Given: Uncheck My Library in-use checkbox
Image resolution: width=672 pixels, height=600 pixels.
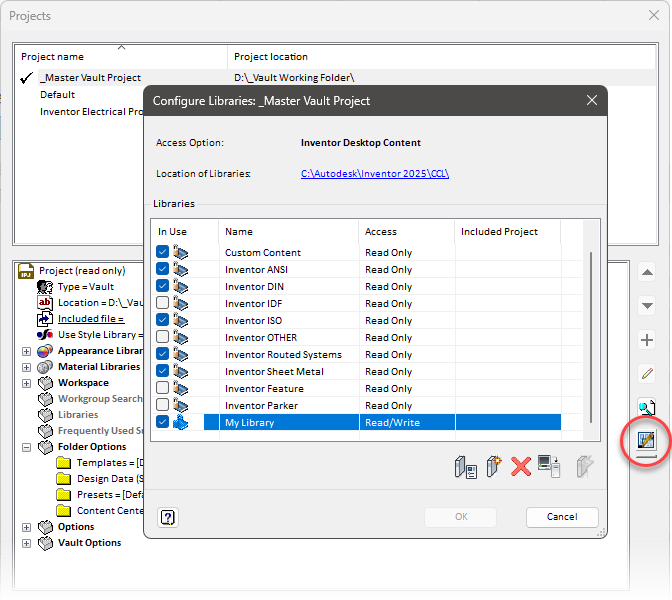Looking at the screenshot, I should tap(162, 422).
